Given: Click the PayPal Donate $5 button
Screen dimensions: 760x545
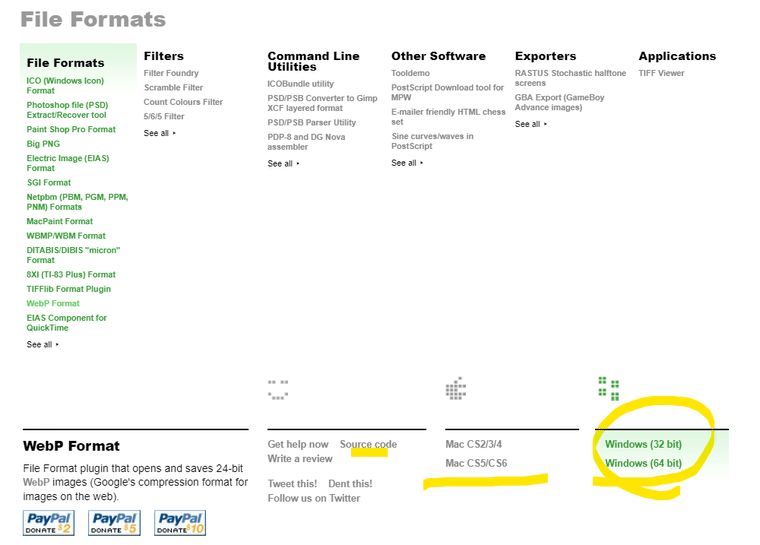Looking at the screenshot, I should 114,523.
